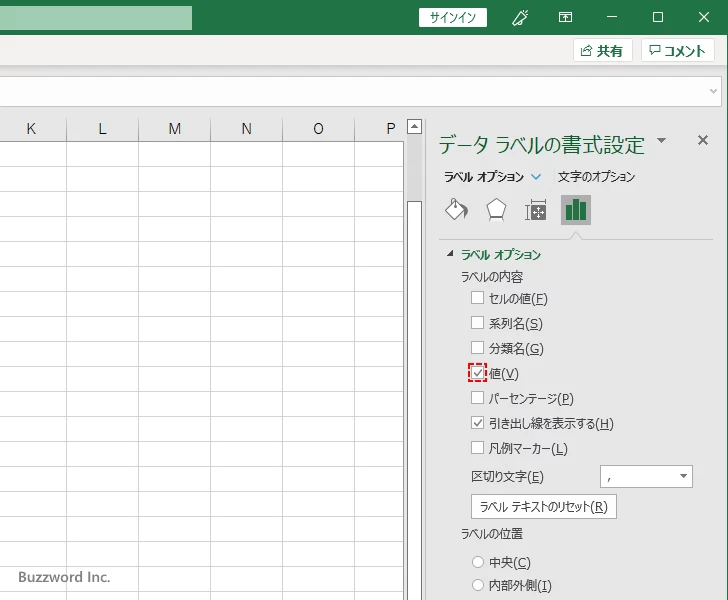Select column L header

[103, 129]
